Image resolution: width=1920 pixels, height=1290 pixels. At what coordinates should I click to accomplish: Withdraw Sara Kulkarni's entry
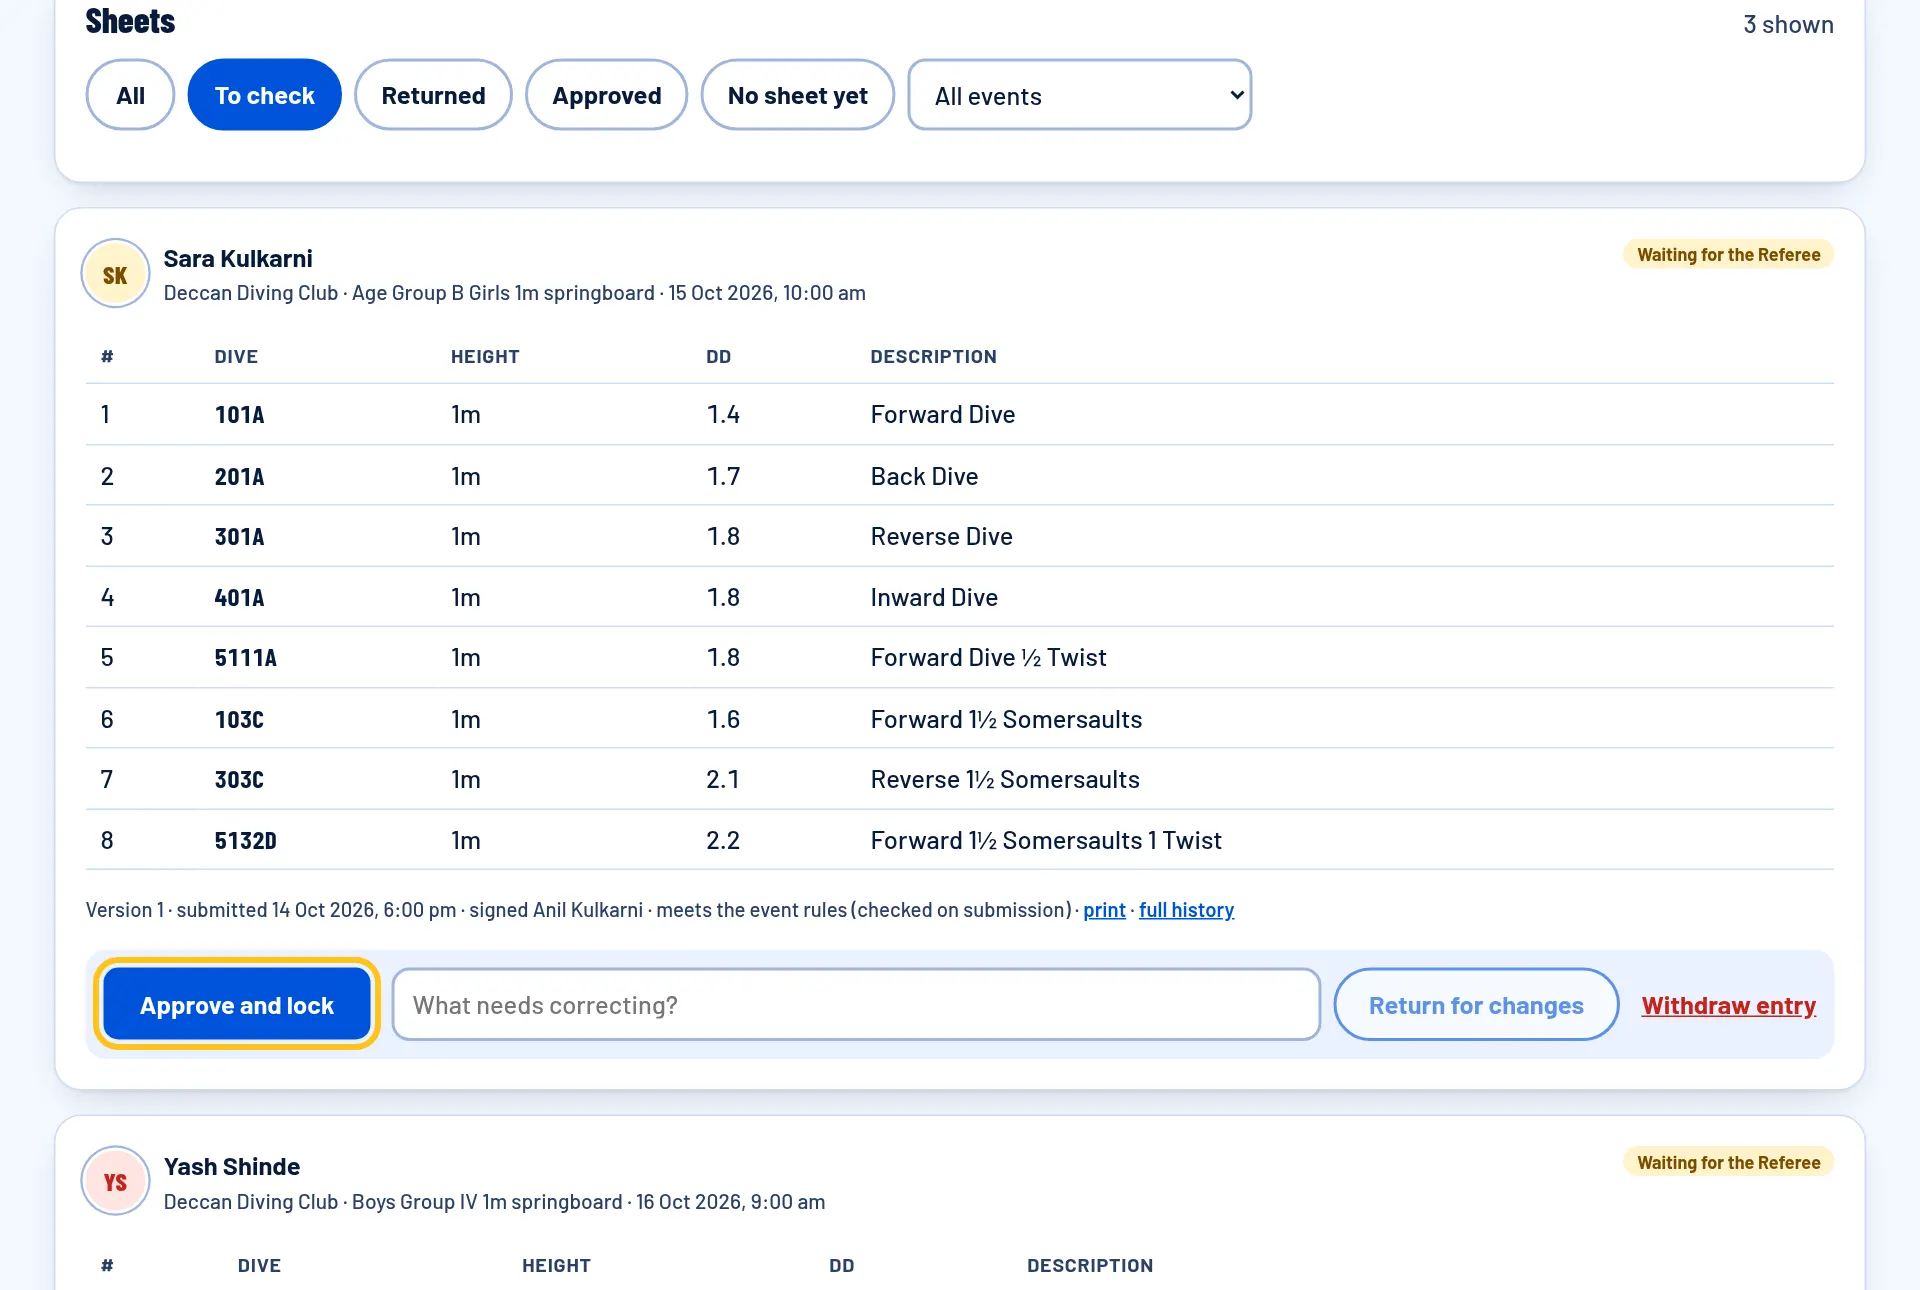click(1728, 1005)
